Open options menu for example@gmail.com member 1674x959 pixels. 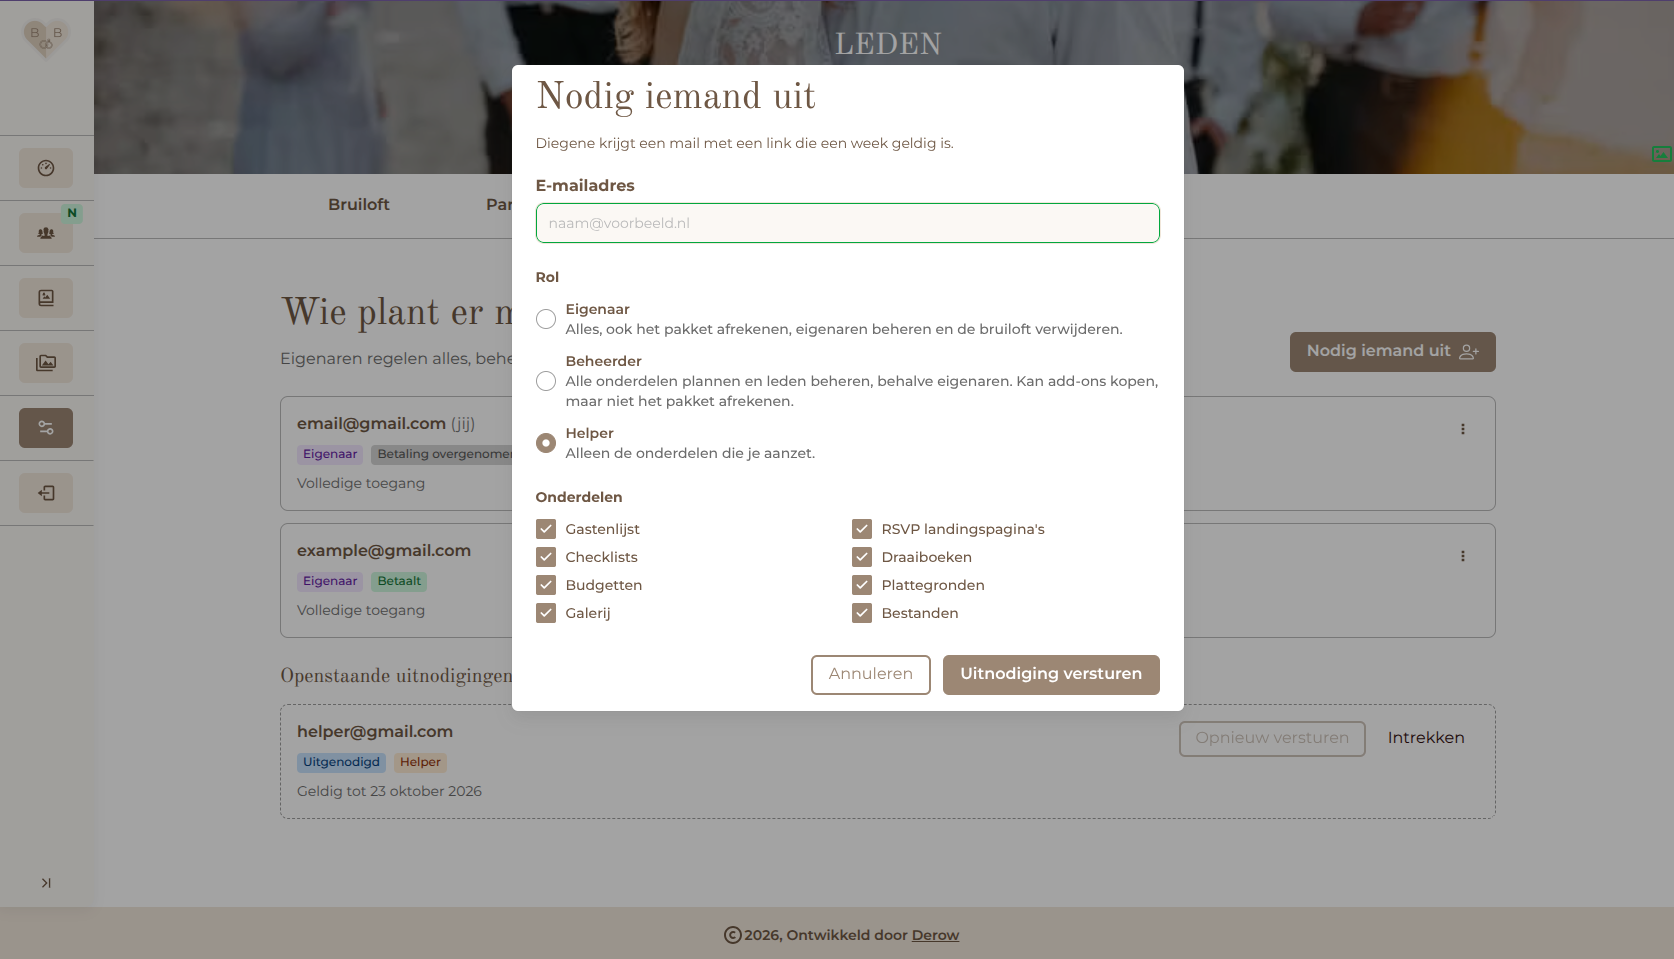pyautogui.click(x=1462, y=556)
